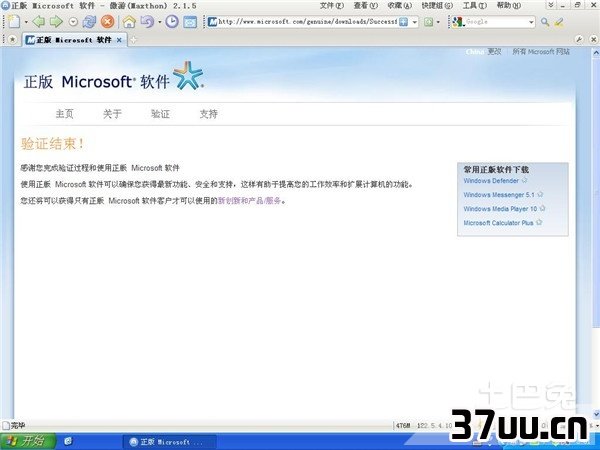Close the 正版 Microsoft 软件 tab
This screenshot has width=600, height=450.
(119, 40)
